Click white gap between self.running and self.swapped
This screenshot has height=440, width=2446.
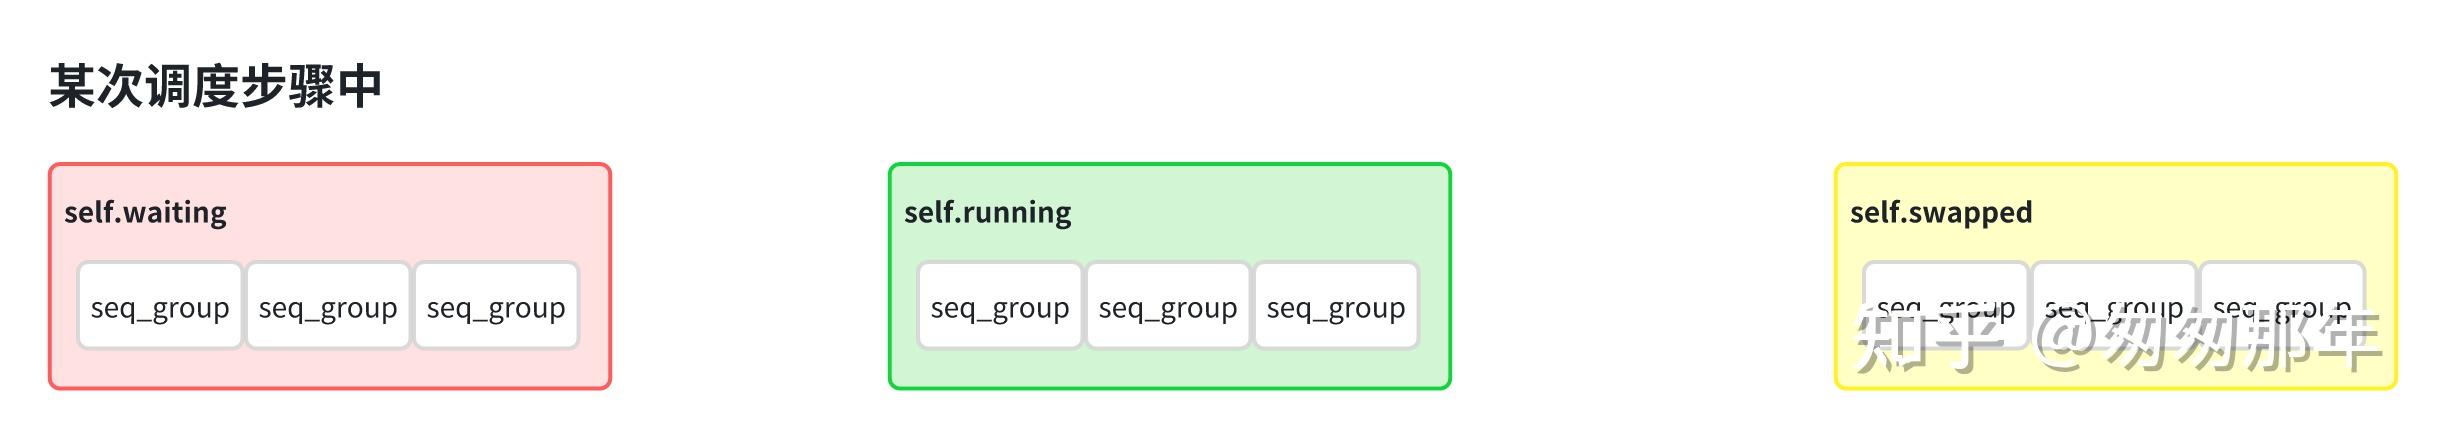click(x=1642, y=276)
